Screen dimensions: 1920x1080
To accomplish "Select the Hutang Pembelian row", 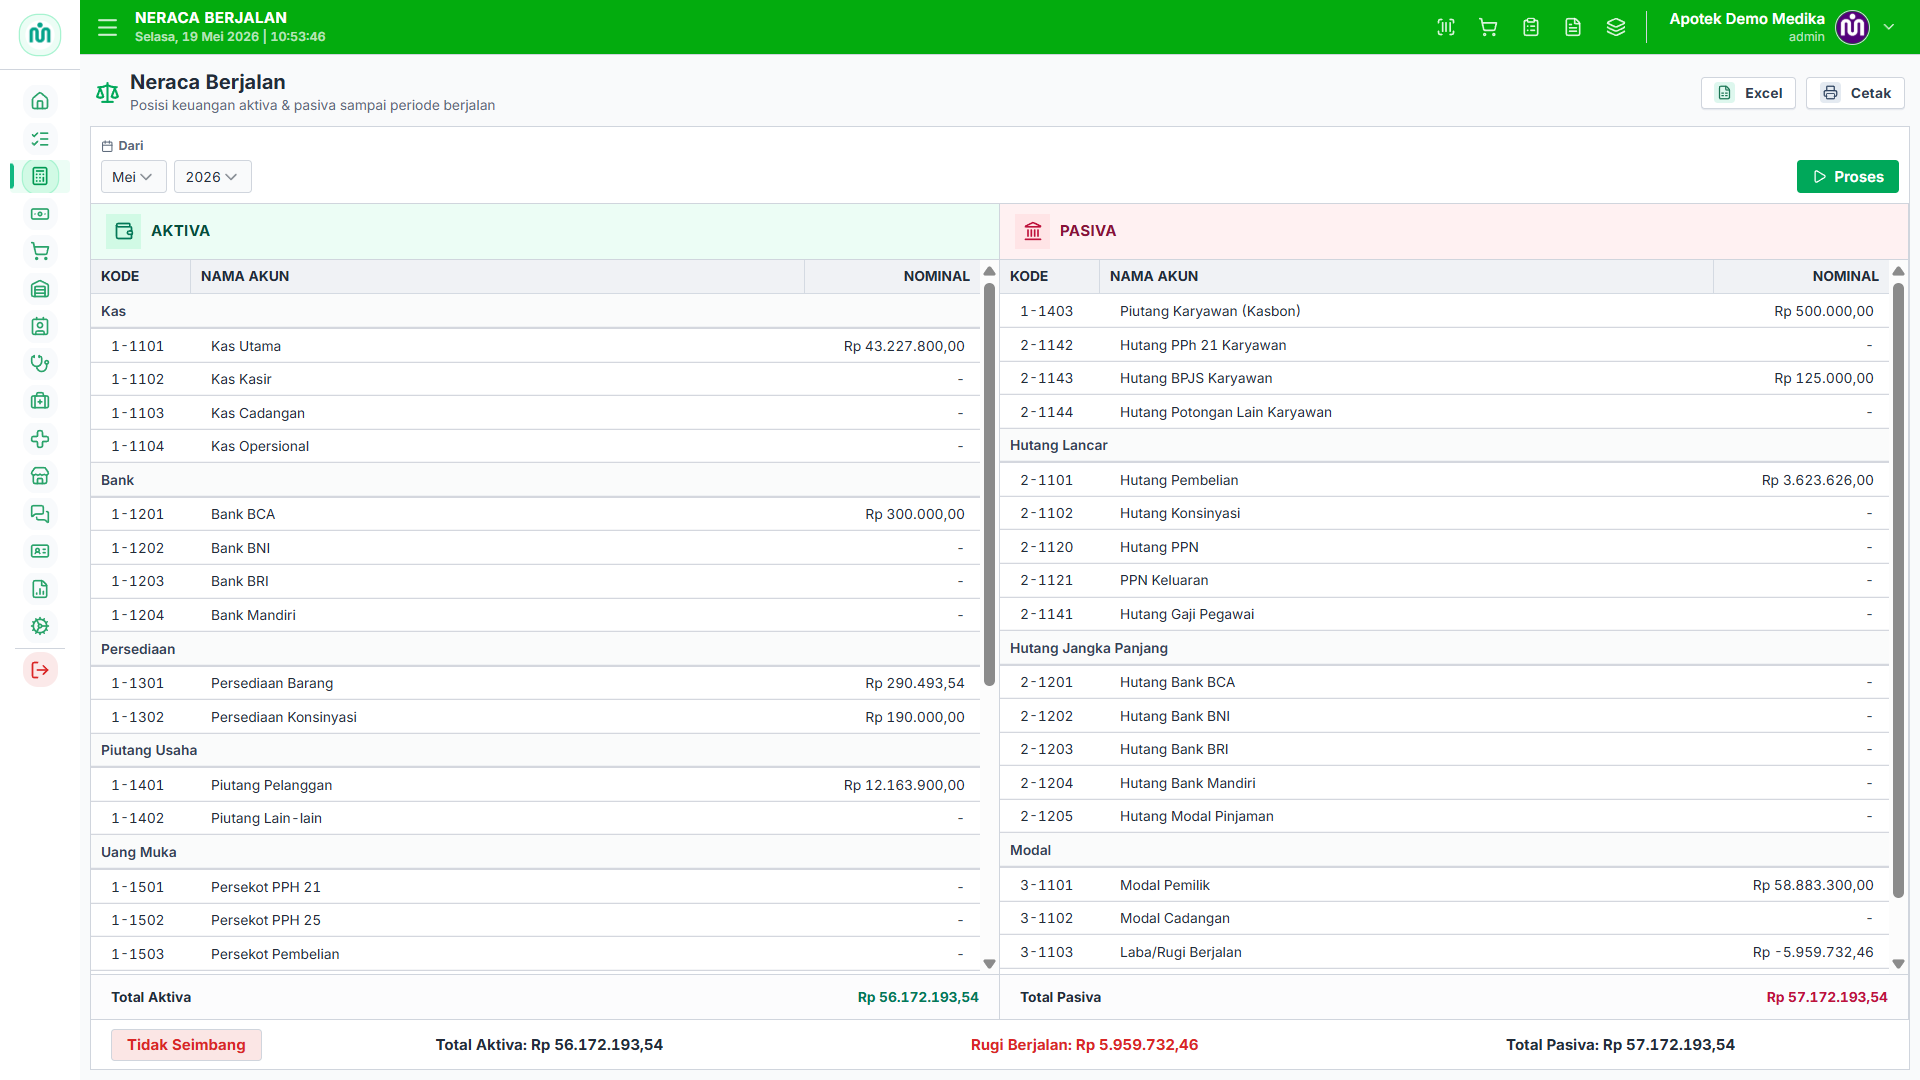I will pyautogui.click(x=1444, y=480).
